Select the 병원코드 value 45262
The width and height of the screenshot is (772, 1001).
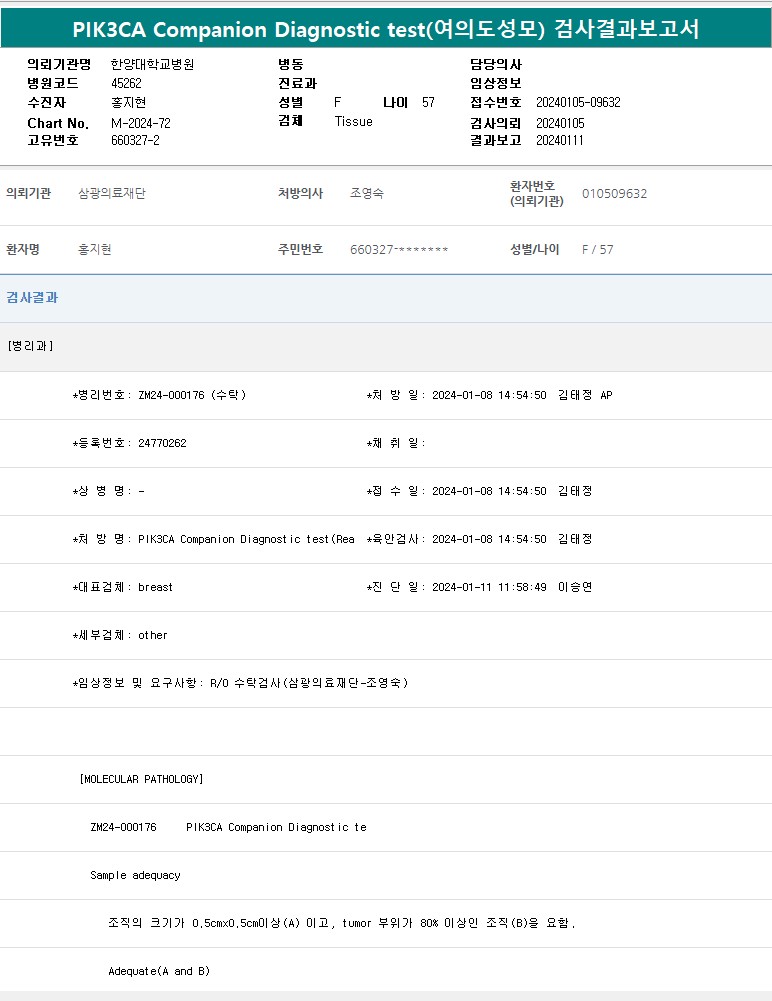coord(126,84)
